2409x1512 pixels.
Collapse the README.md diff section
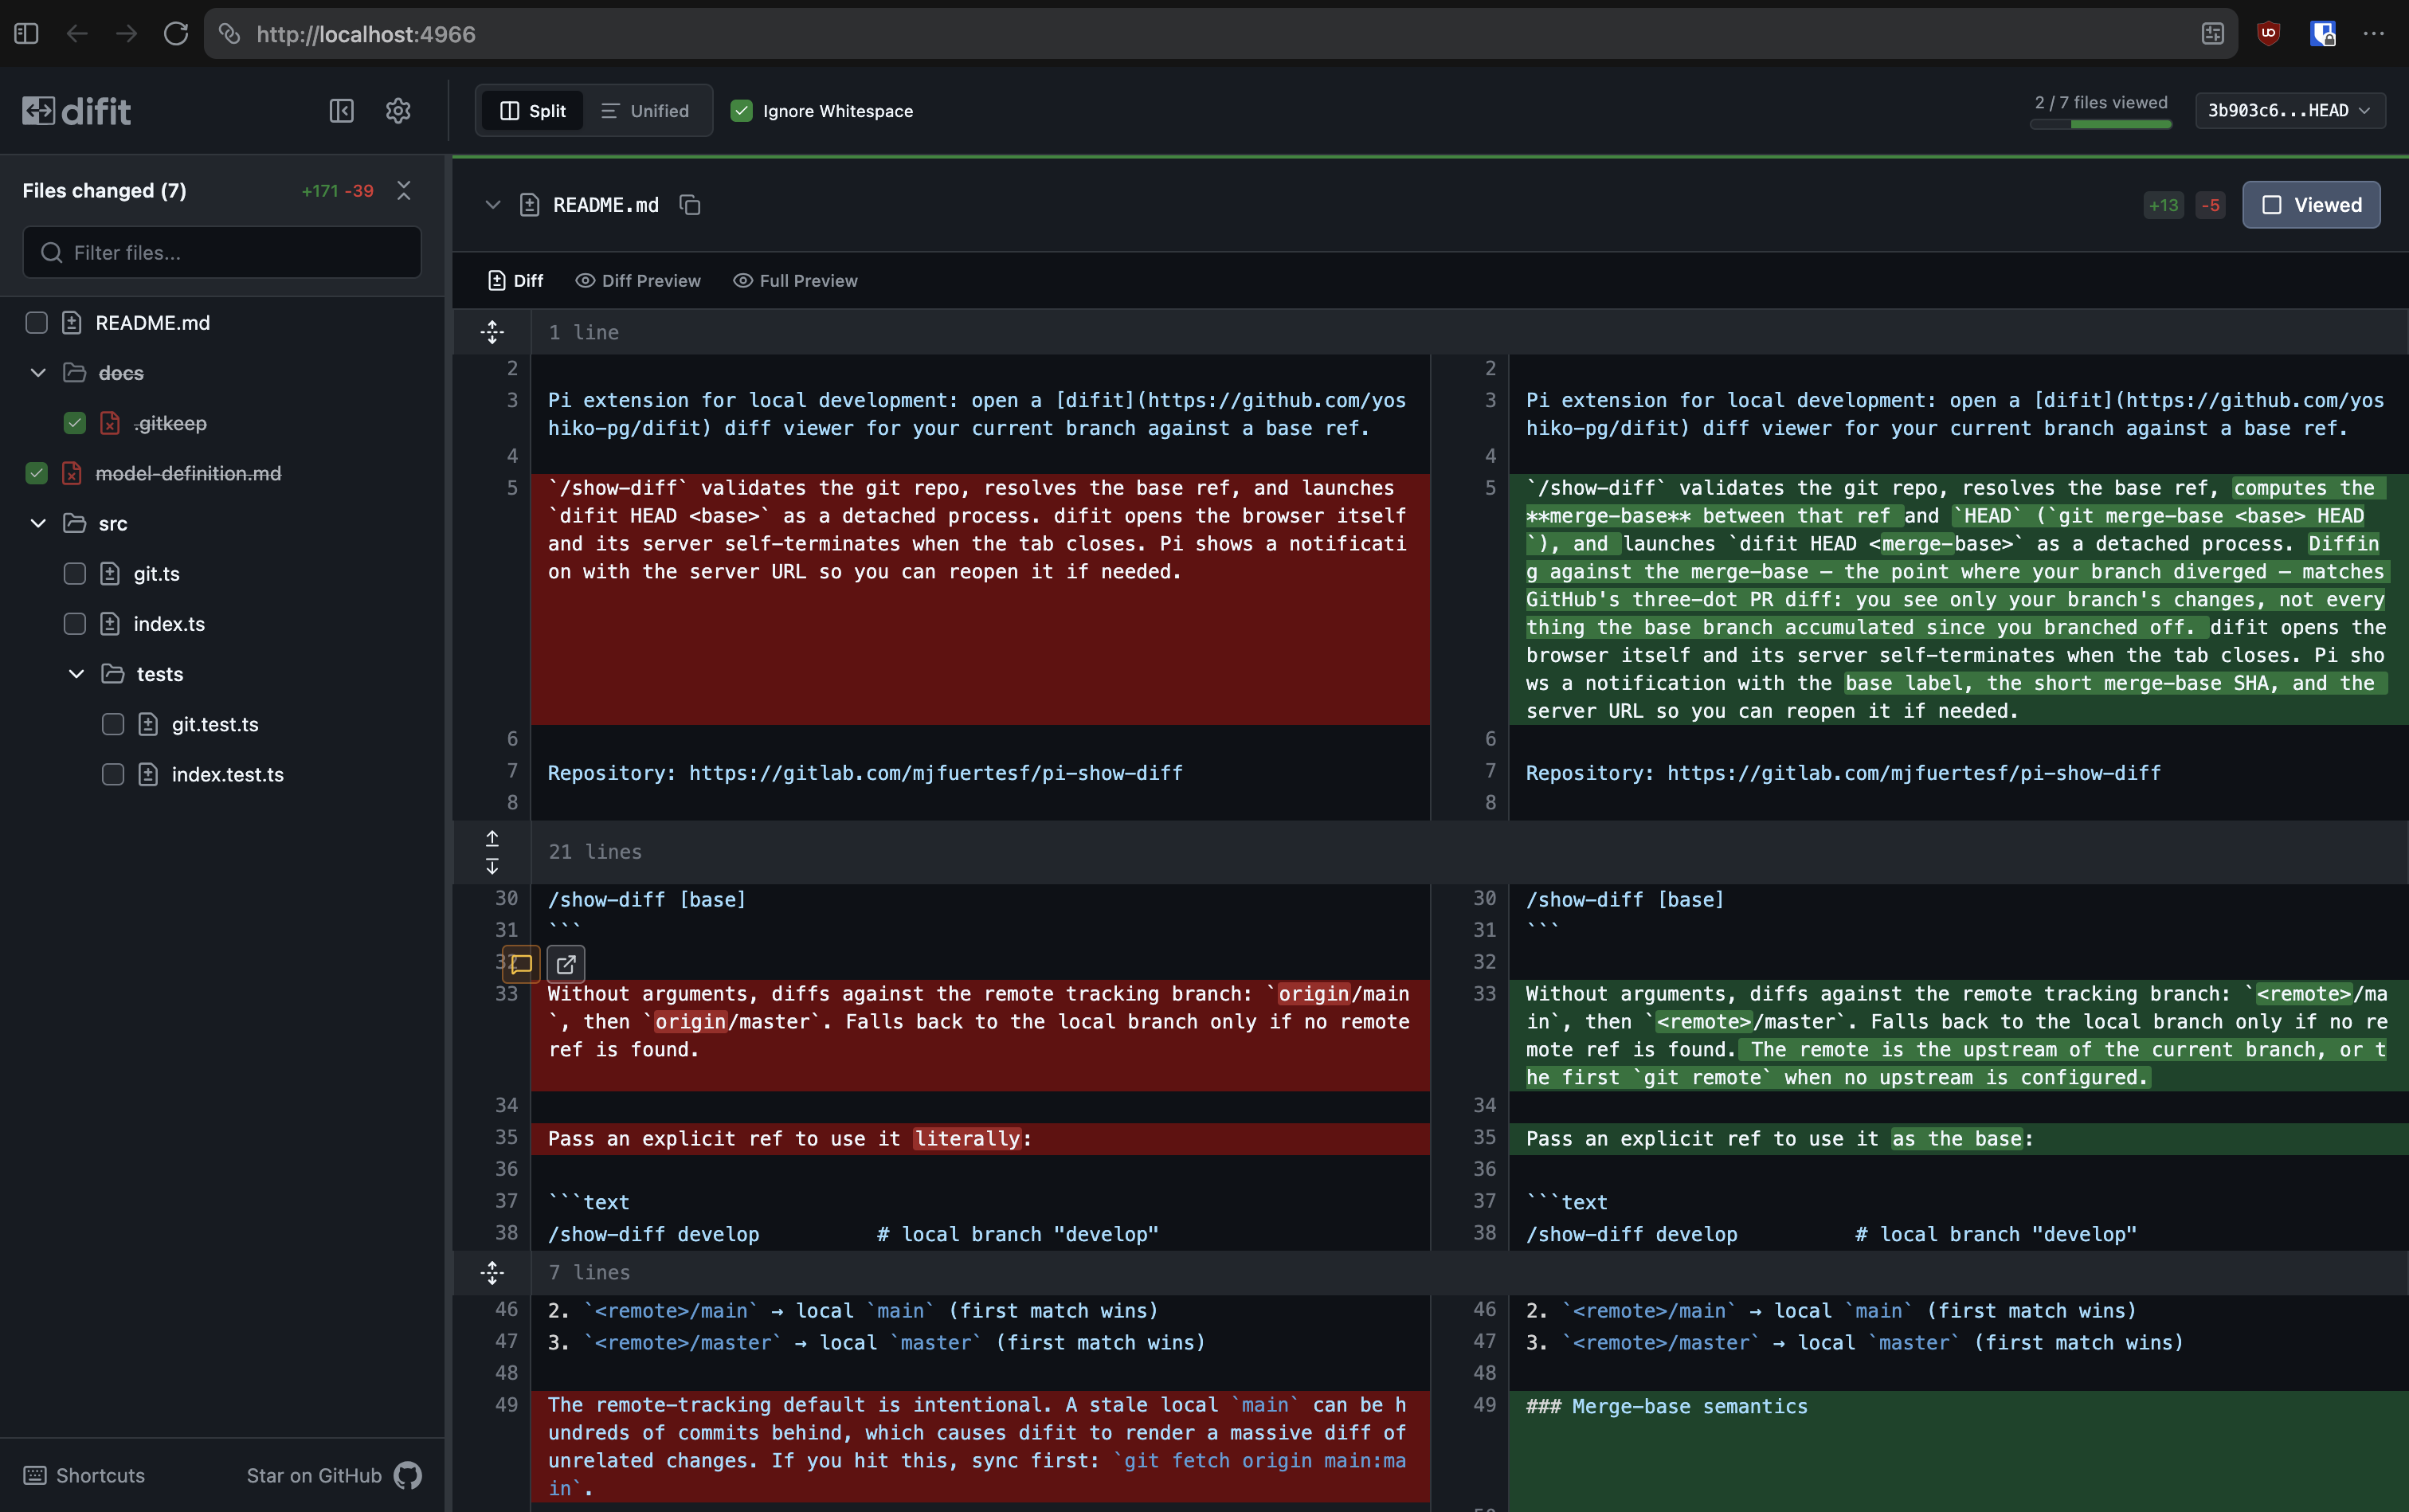pyautogui.click(x=492, y=205)
